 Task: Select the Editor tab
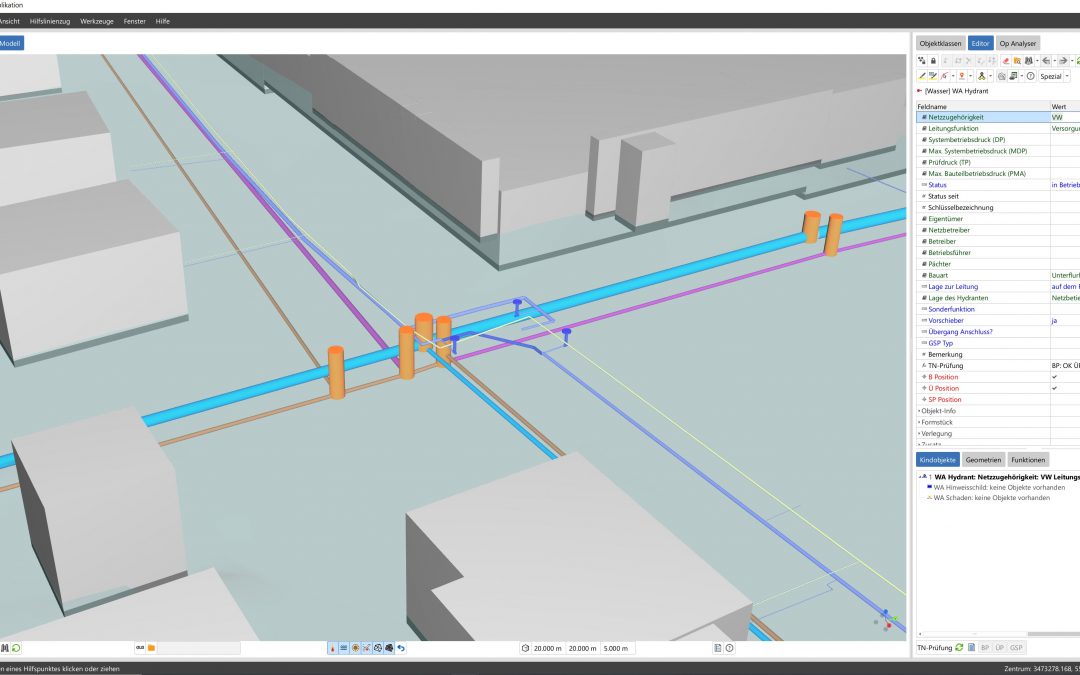click(x=980, y=43)
